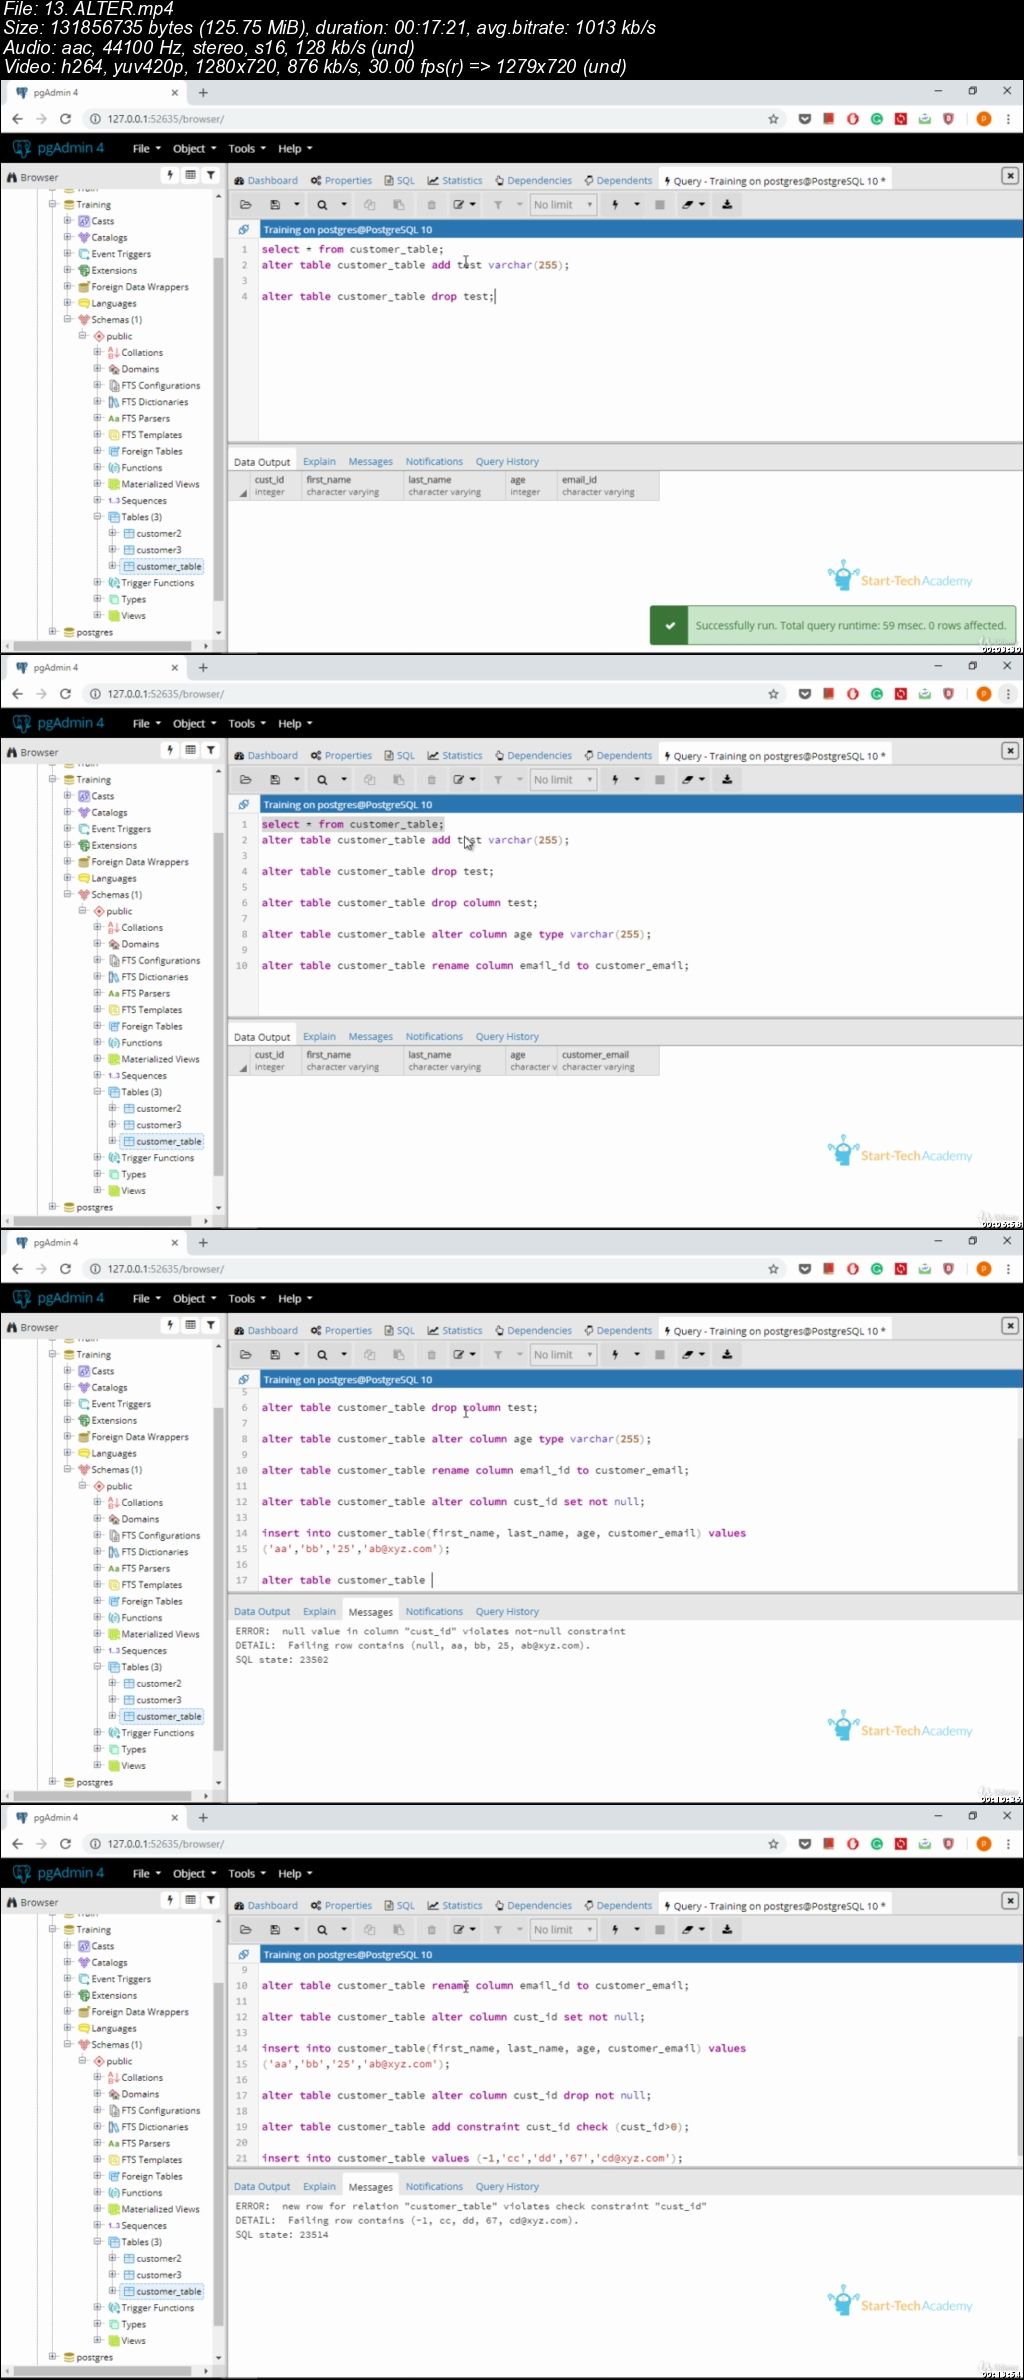Open Clear eraser dropdown arrow in not-null error frame
This screenshot has width=1024, height=2380.
click(702, 1355)
